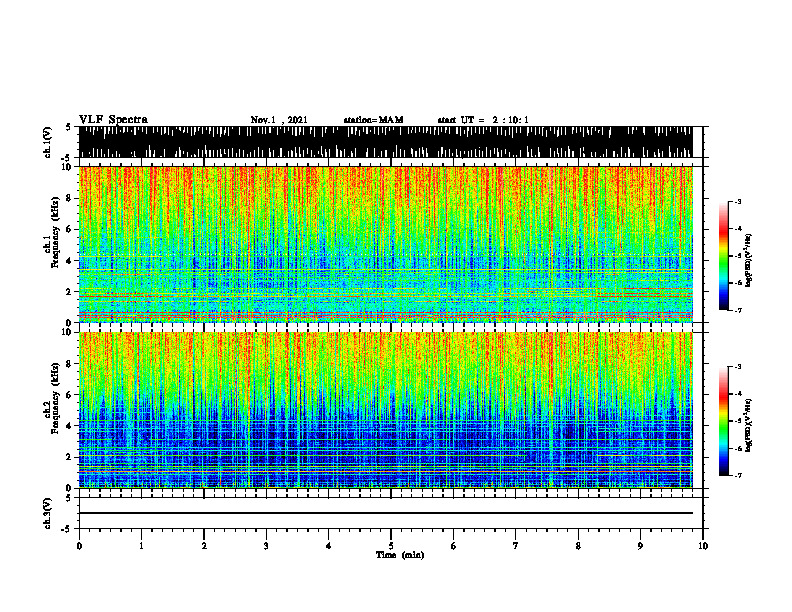Click inside the ch.1 spectrogram plot

coord(386,244)
